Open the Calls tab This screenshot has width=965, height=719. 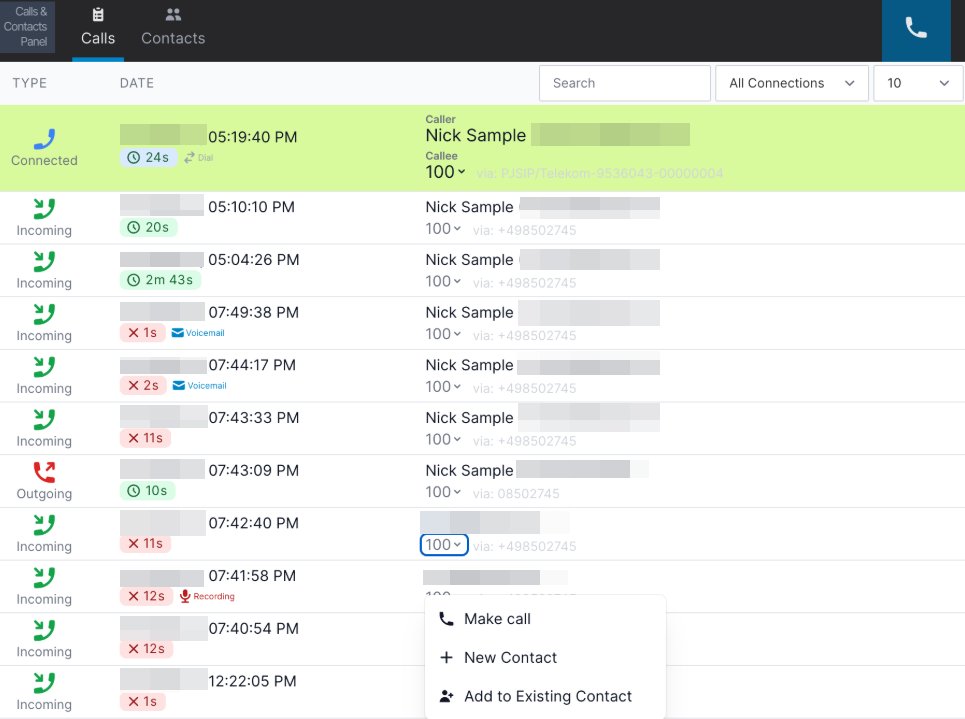coord(98,29)
